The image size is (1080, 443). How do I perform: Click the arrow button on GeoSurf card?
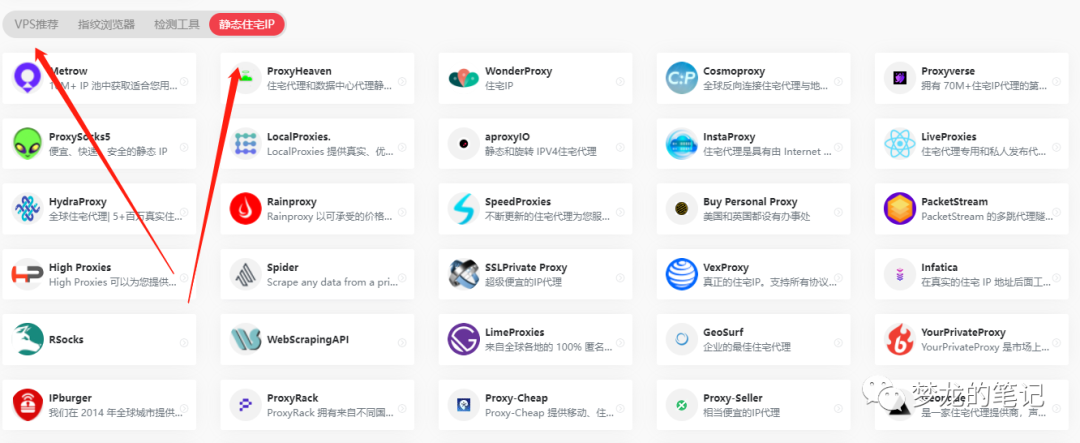pos(838,342)
